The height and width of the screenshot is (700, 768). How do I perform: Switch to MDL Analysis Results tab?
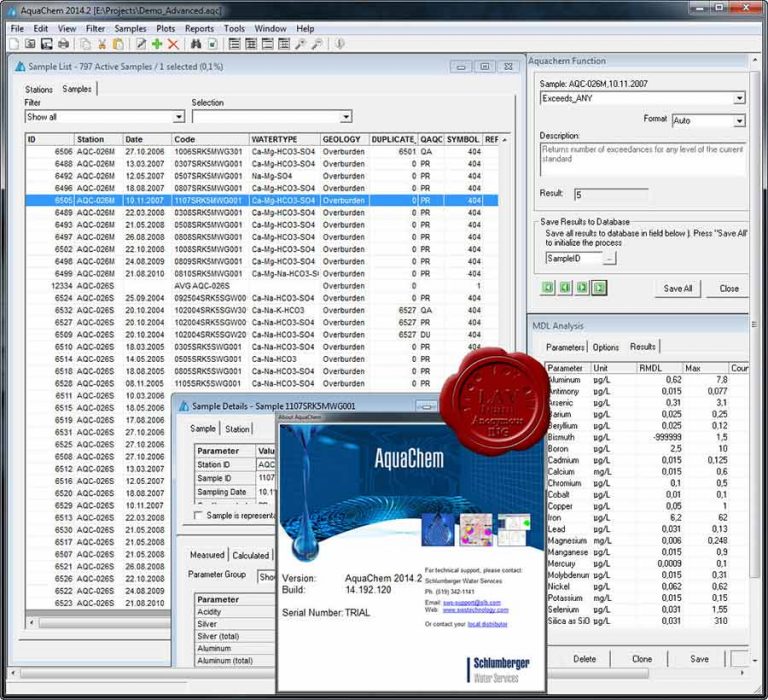643,346
